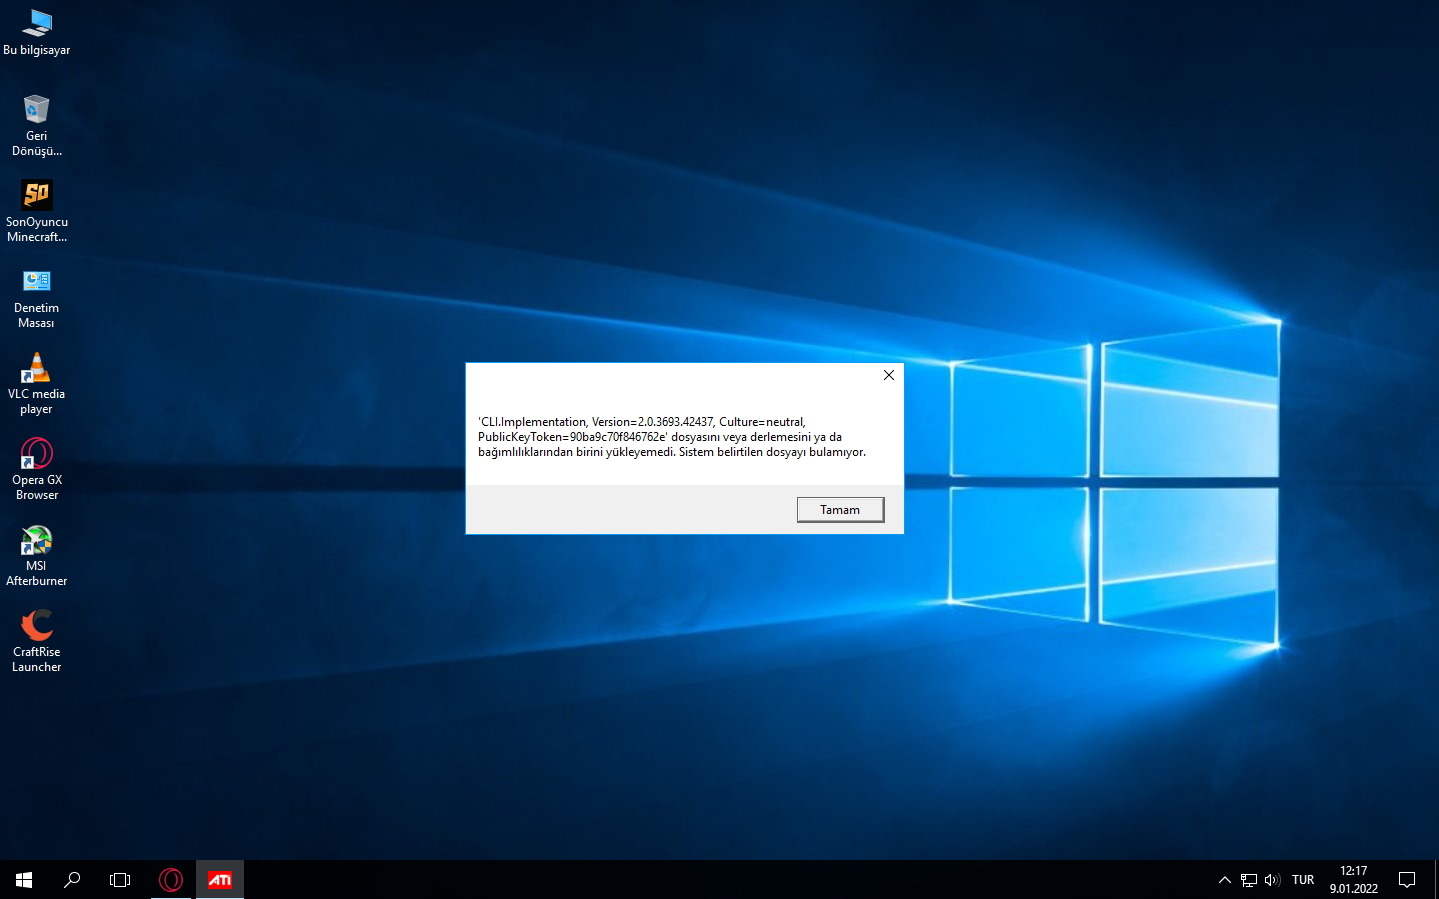Screen dimensions: 1439x899
Task: Change the TUR input language
Action: [1303, 880]
